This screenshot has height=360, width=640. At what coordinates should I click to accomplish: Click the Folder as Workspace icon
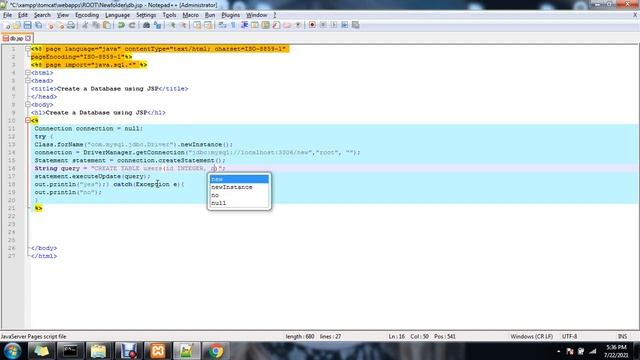(287, 25)
